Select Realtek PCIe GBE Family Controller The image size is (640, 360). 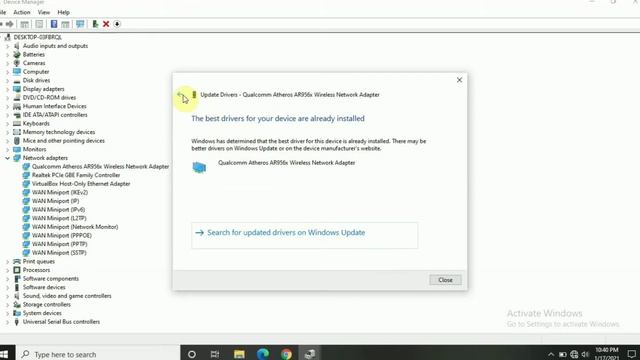[76, 175]
